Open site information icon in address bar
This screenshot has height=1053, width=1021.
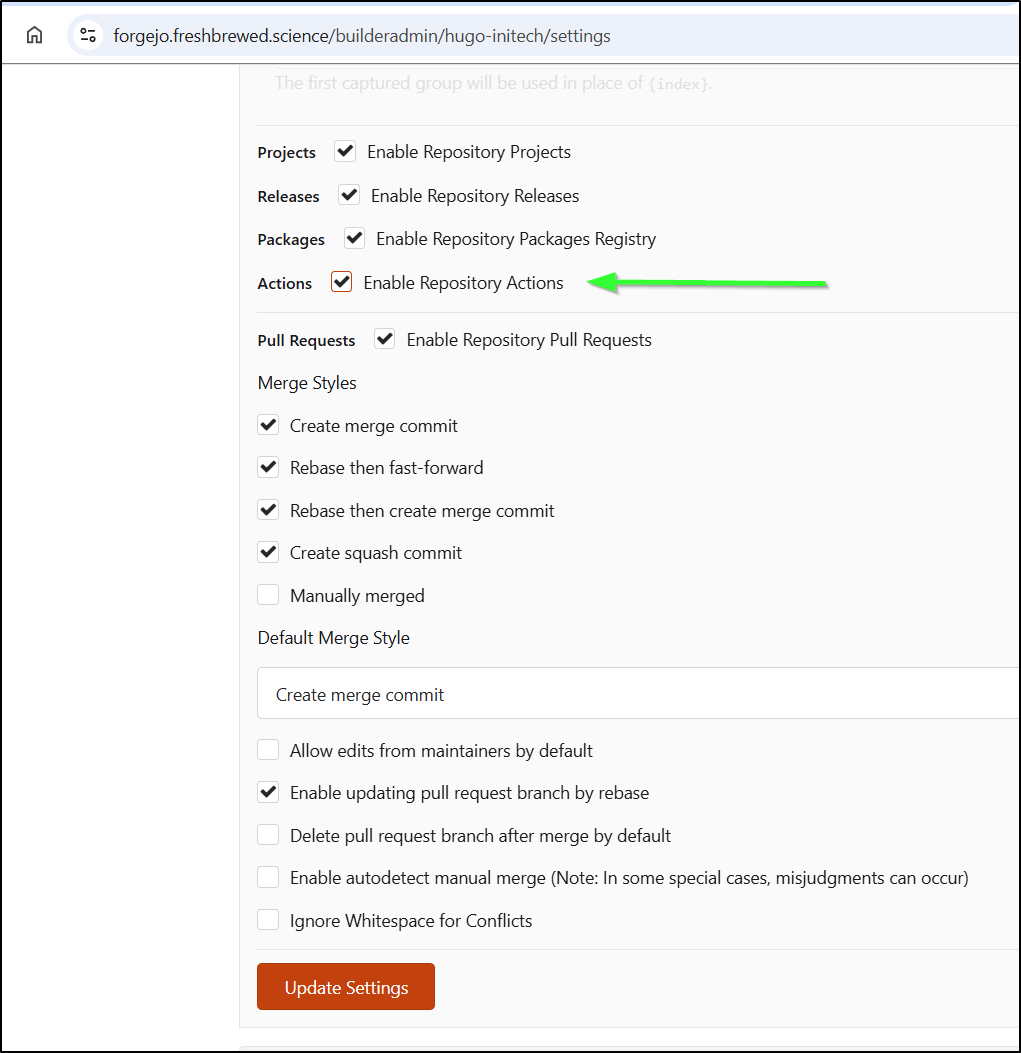click(88, 36)
